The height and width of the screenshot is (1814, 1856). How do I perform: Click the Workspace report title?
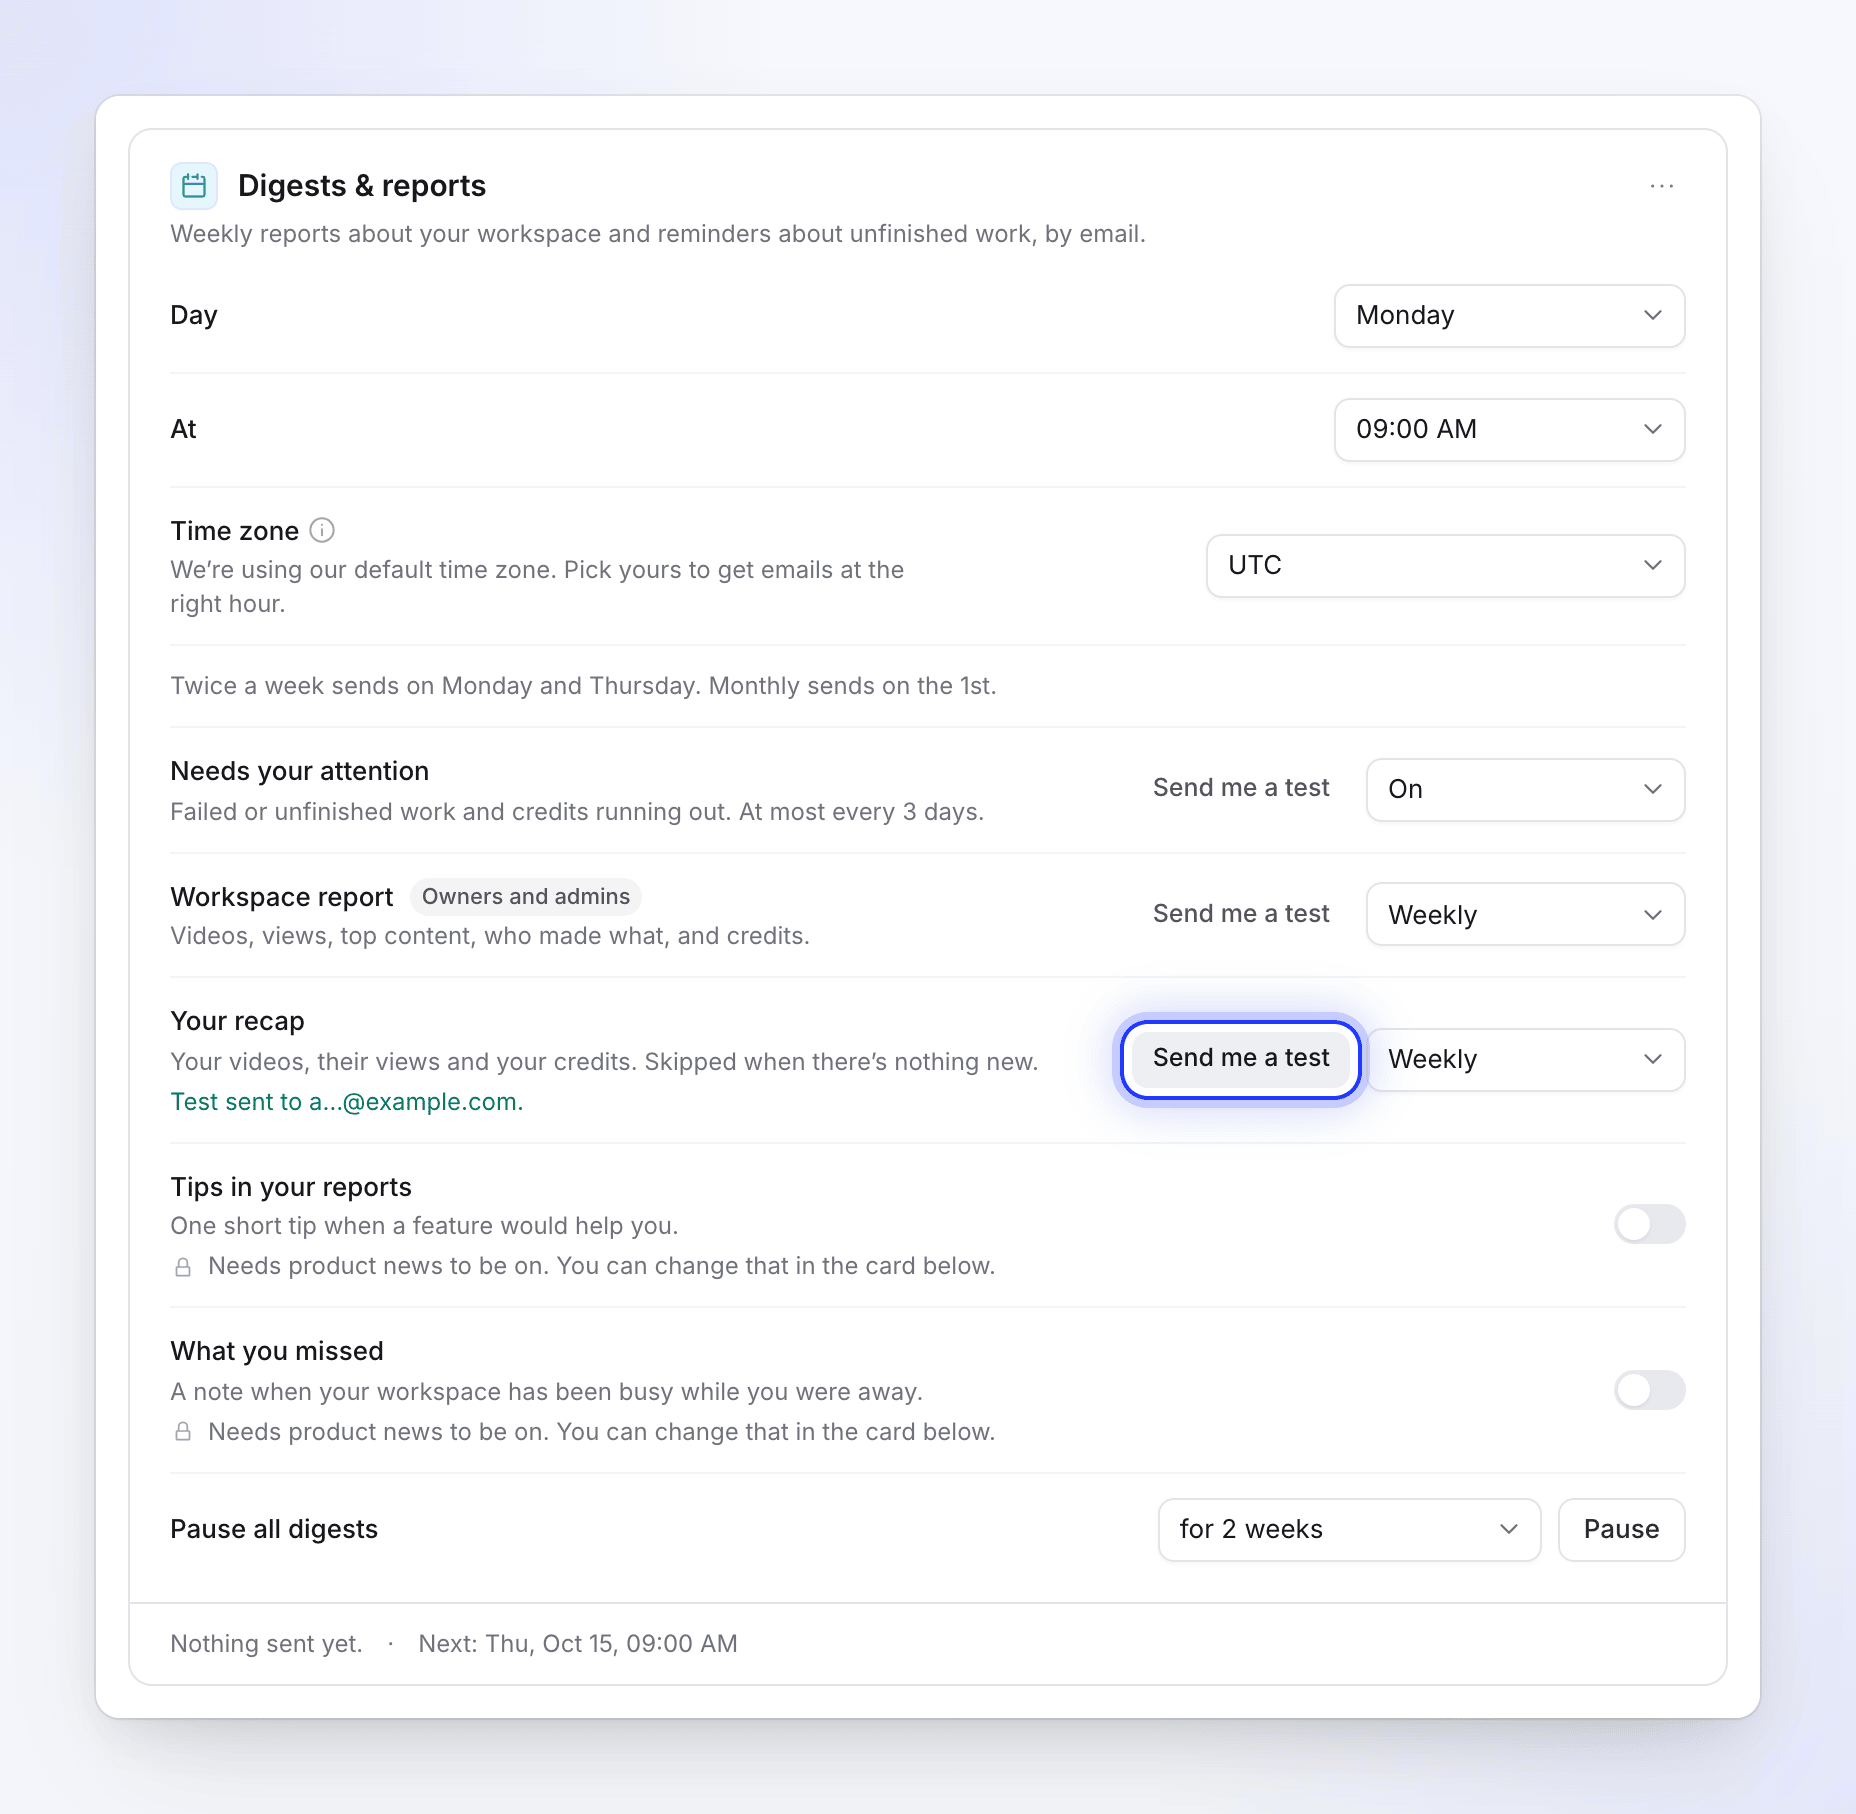(x=282, y=897)
